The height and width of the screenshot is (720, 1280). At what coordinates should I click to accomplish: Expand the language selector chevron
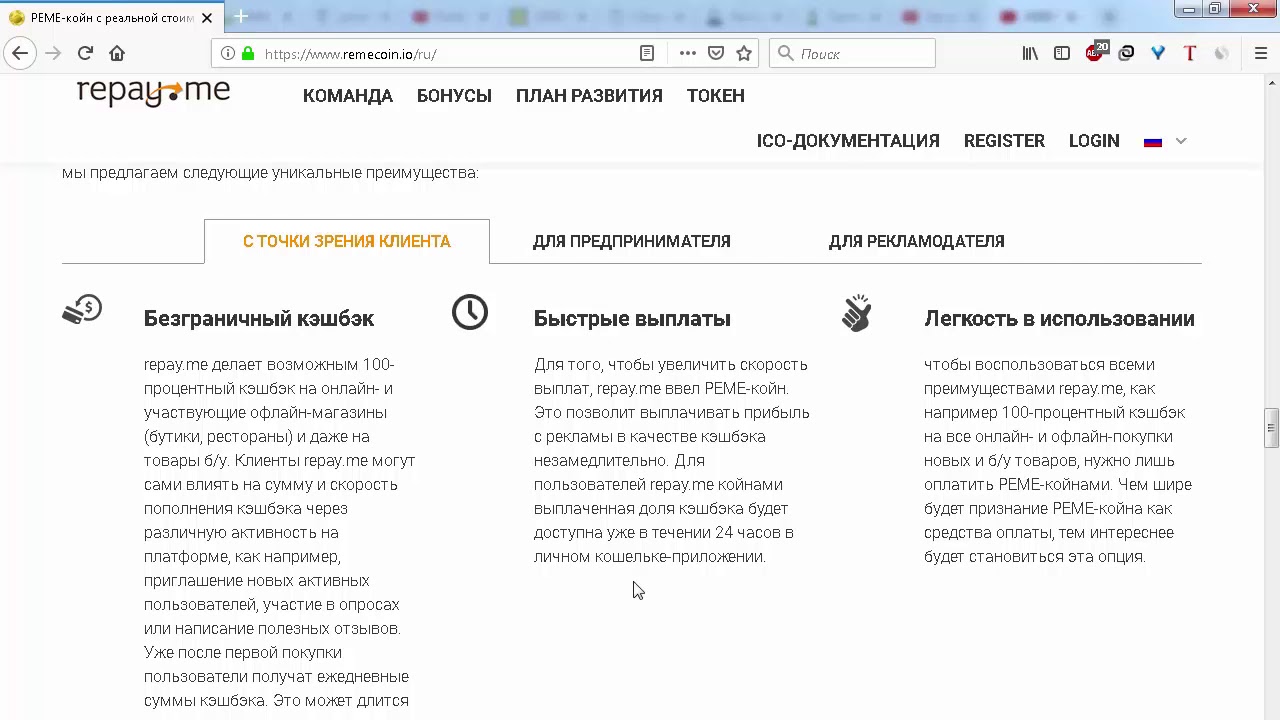tap(1181, 141)
